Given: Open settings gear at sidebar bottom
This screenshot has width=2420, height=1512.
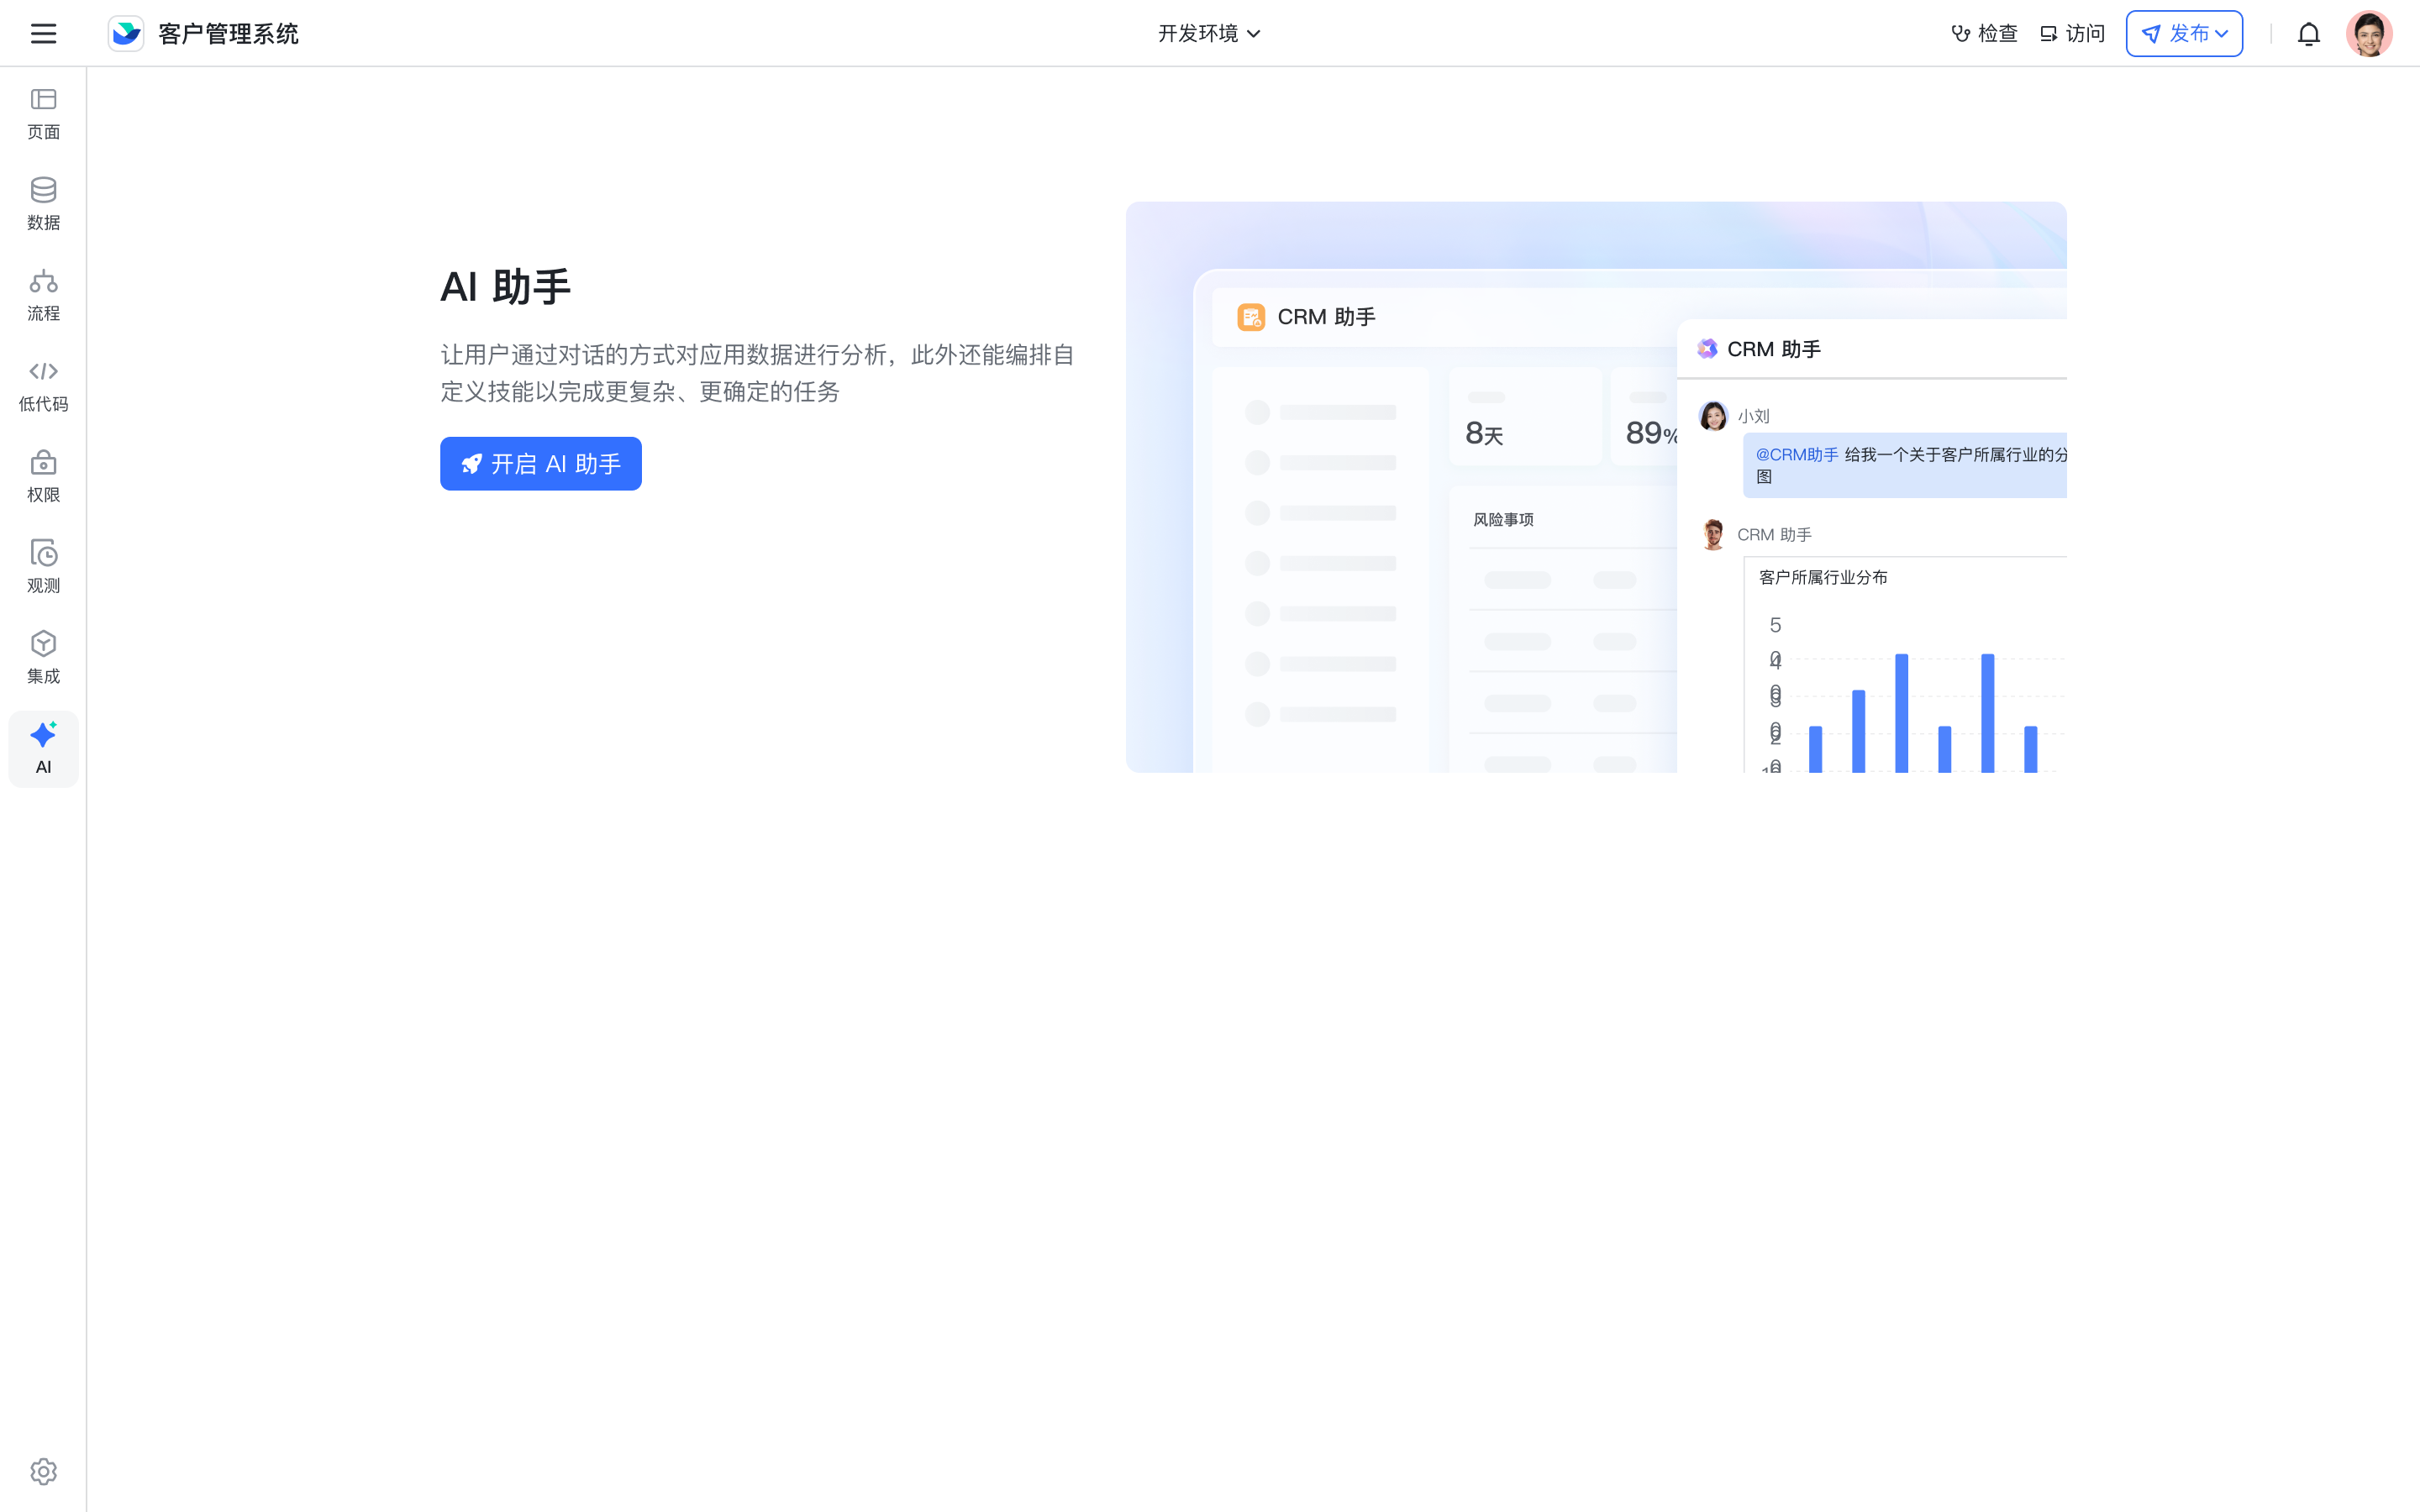Looking at the screenshot, I should coord(43,1471).
